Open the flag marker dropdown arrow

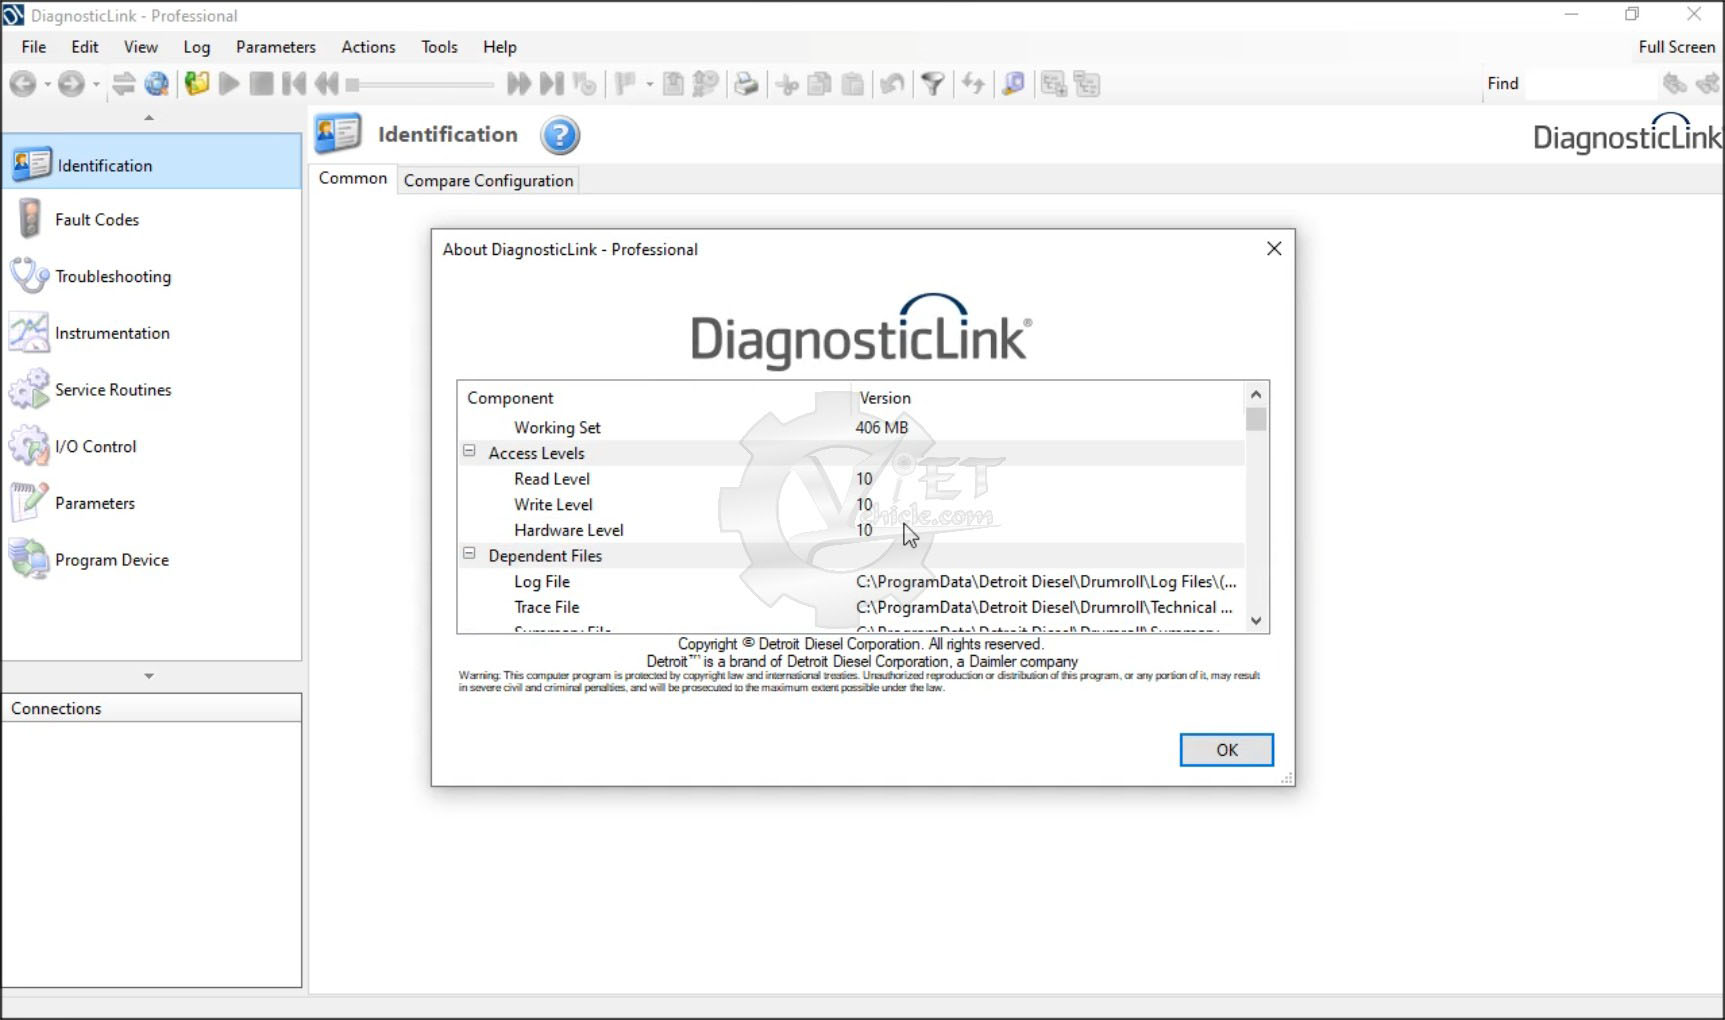650,84
